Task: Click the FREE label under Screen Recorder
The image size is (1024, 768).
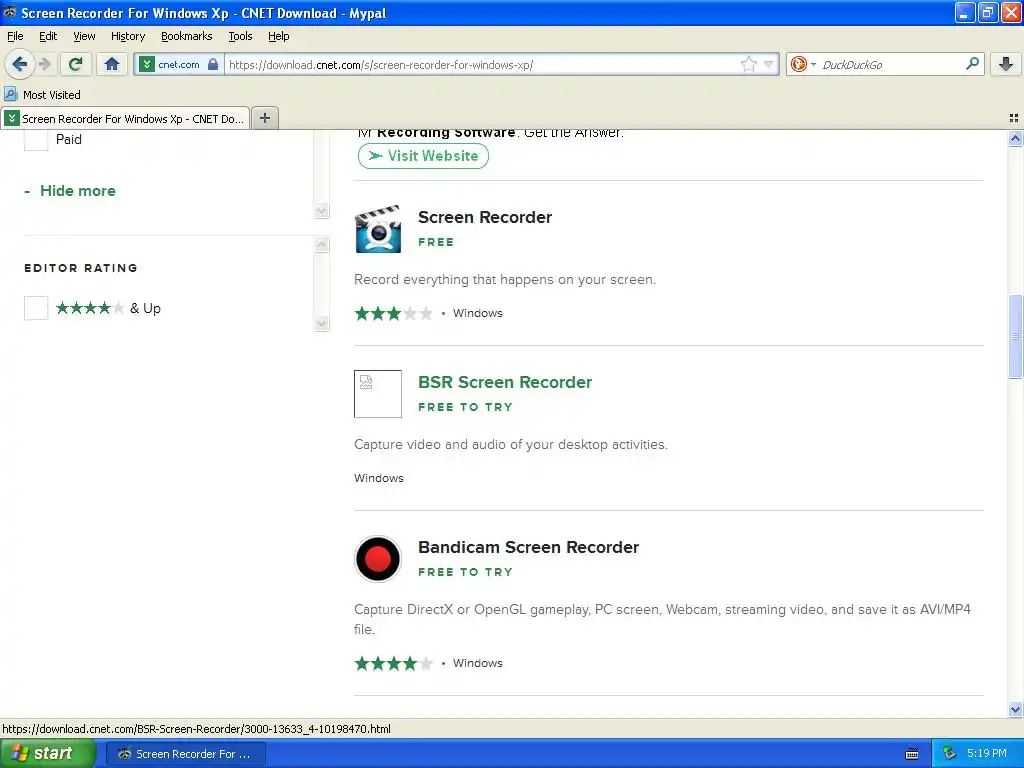Action: [436, 242]
